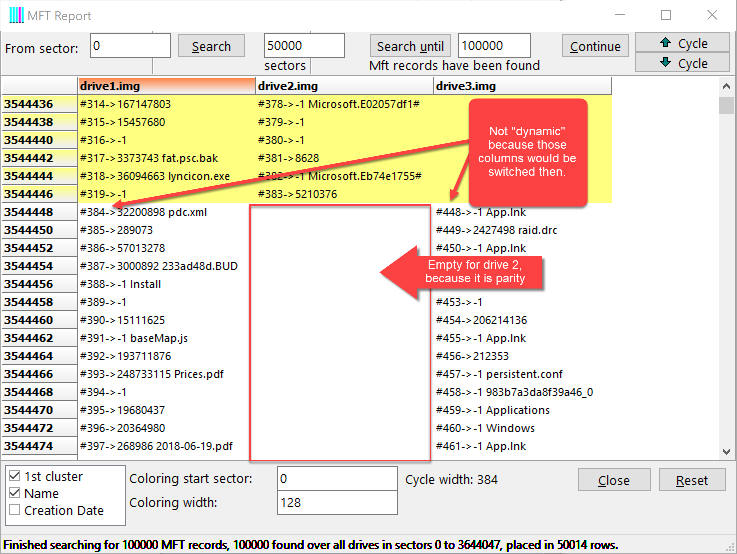Focus the From sector input field
Image resolution: width=737 pixels, height=554 pixels.
(130, 46)
